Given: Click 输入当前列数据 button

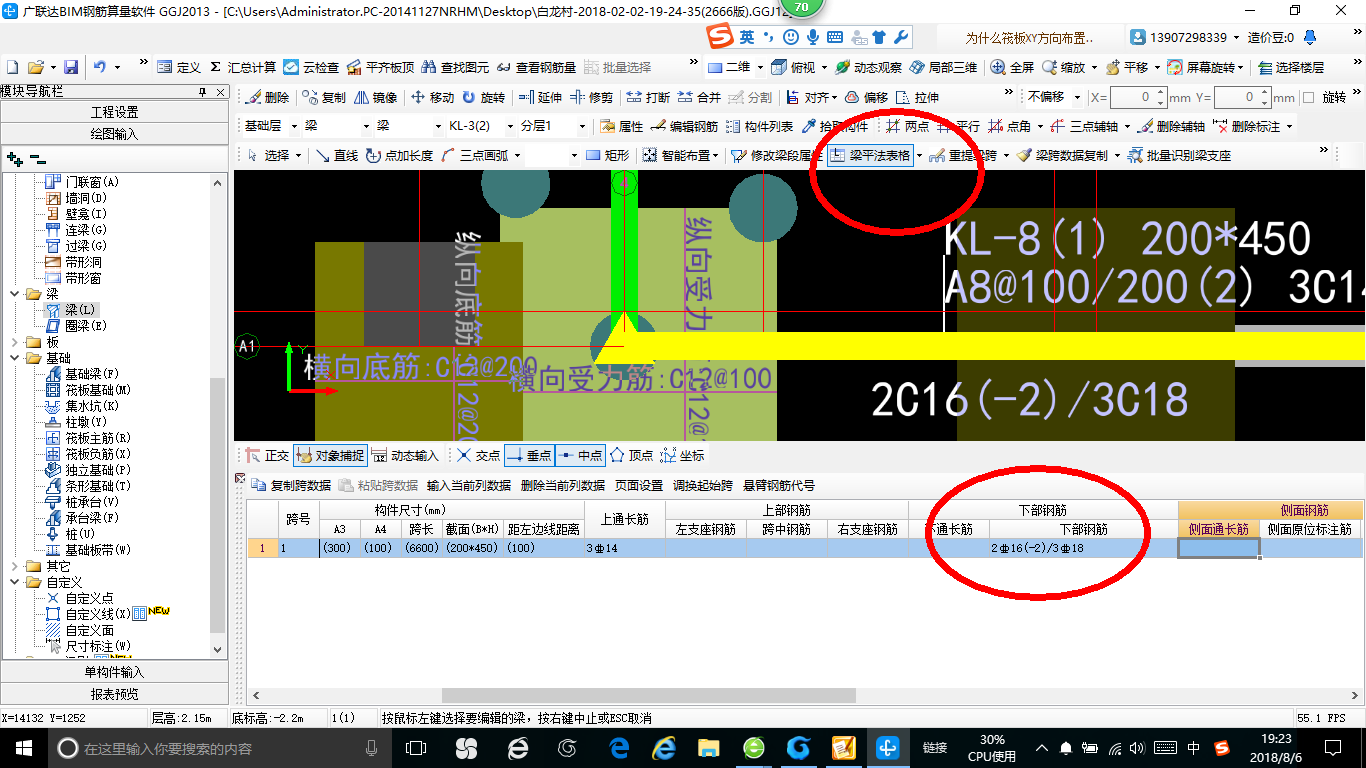Looking at the screenshot, I should [x=468, y=486].
